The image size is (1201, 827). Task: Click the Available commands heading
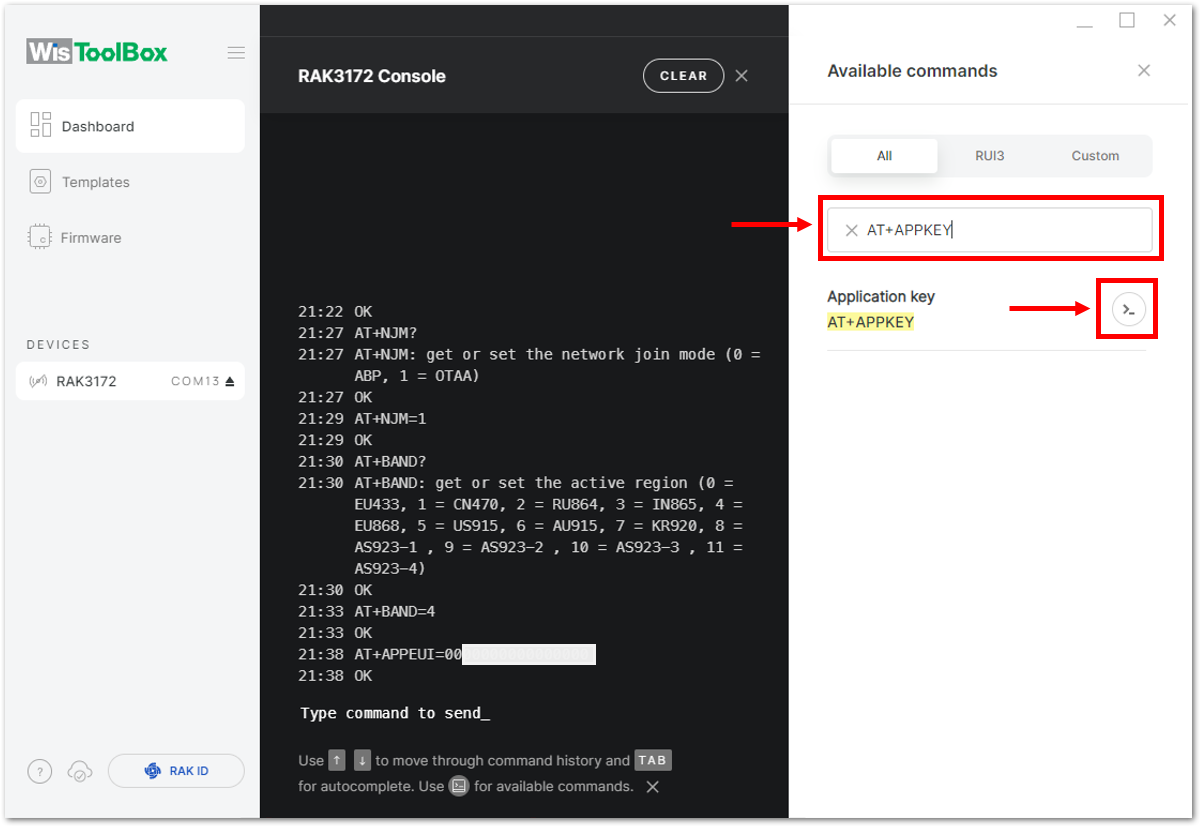click(x=913, y=71)
